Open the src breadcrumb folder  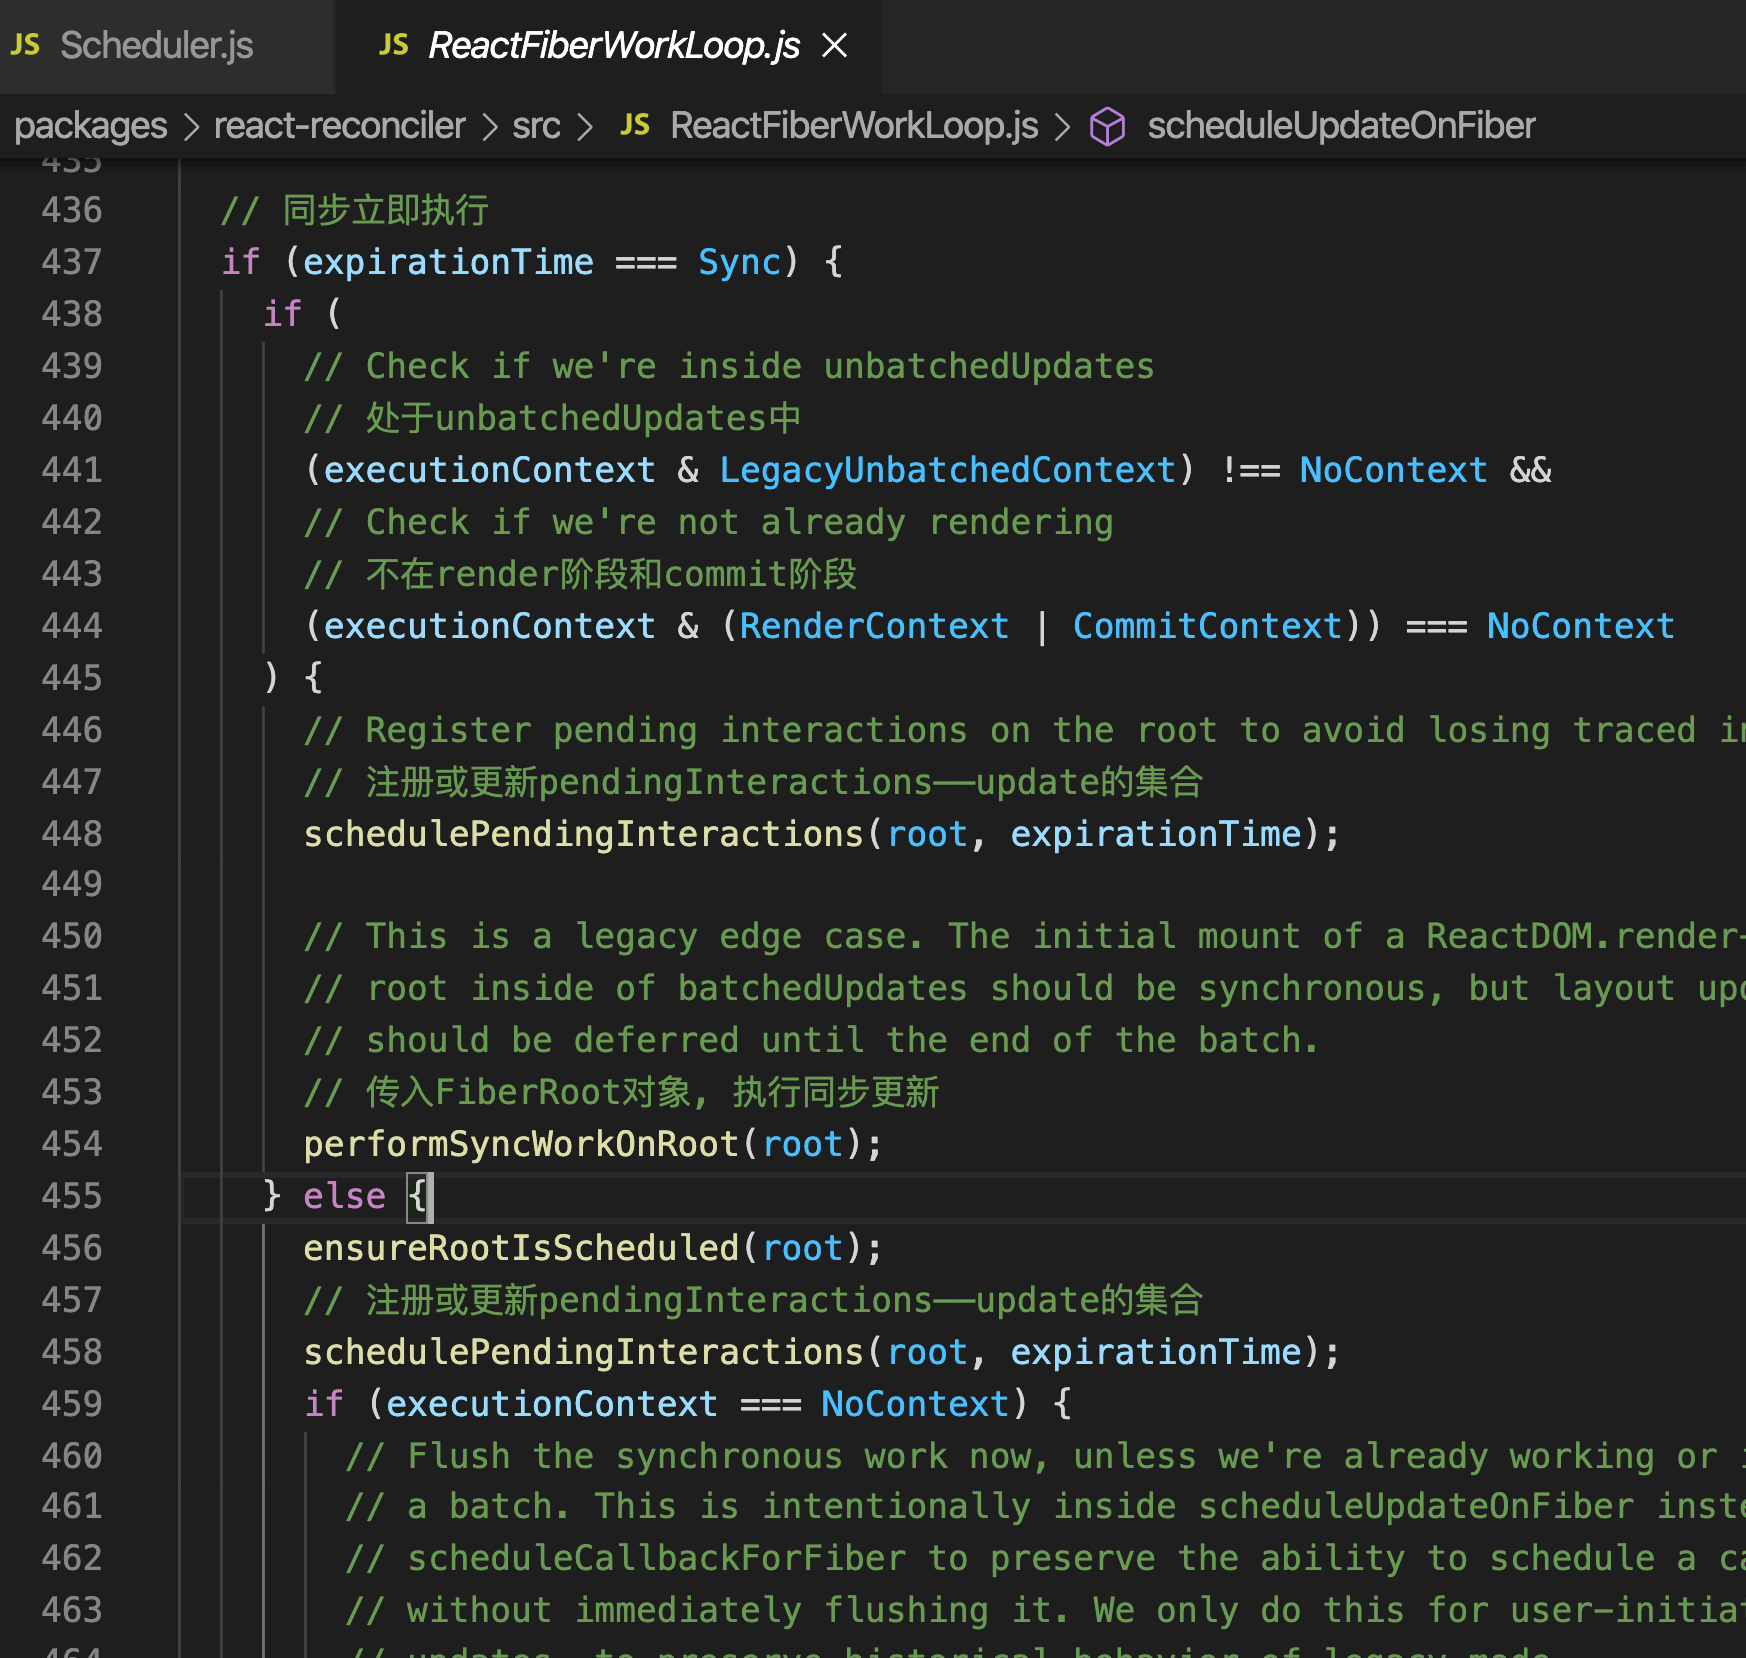[536, 126]
